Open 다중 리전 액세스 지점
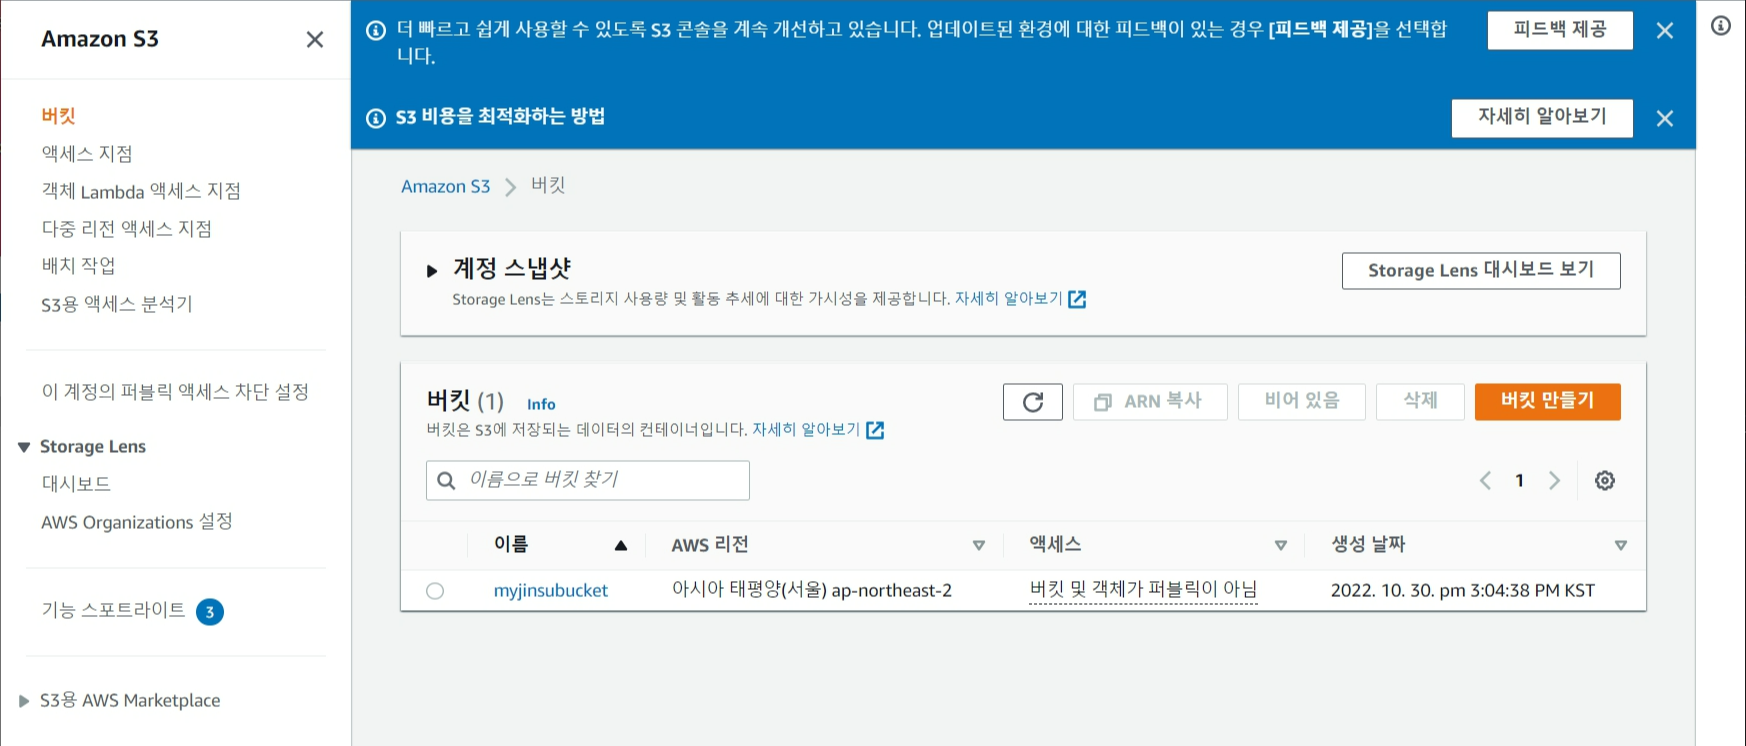 point(127,229)
